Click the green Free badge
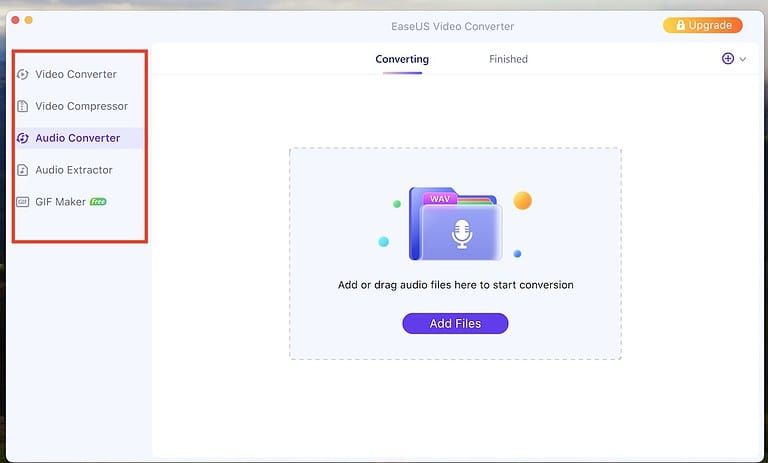This screenshot has height=463, width=768. [98, 202]
